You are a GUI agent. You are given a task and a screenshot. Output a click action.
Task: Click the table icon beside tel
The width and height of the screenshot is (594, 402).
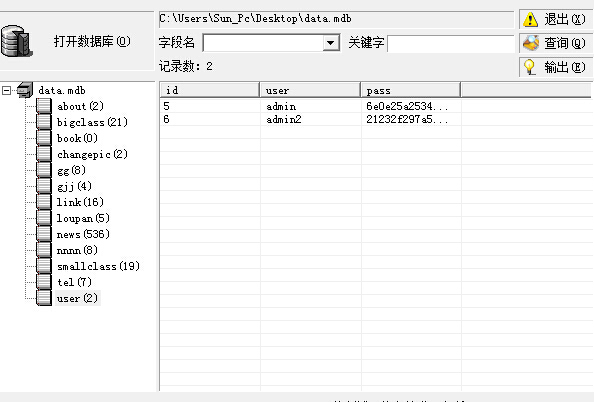pyautogui.click(x=44, y=282)
